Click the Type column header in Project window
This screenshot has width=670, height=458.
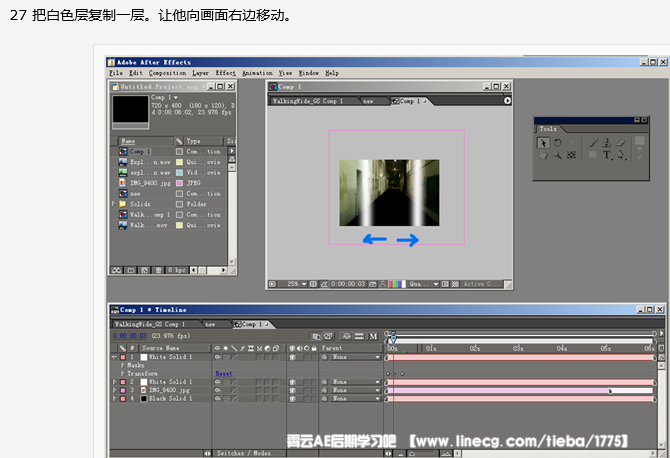pyautogui.click(x=204, y=141)
